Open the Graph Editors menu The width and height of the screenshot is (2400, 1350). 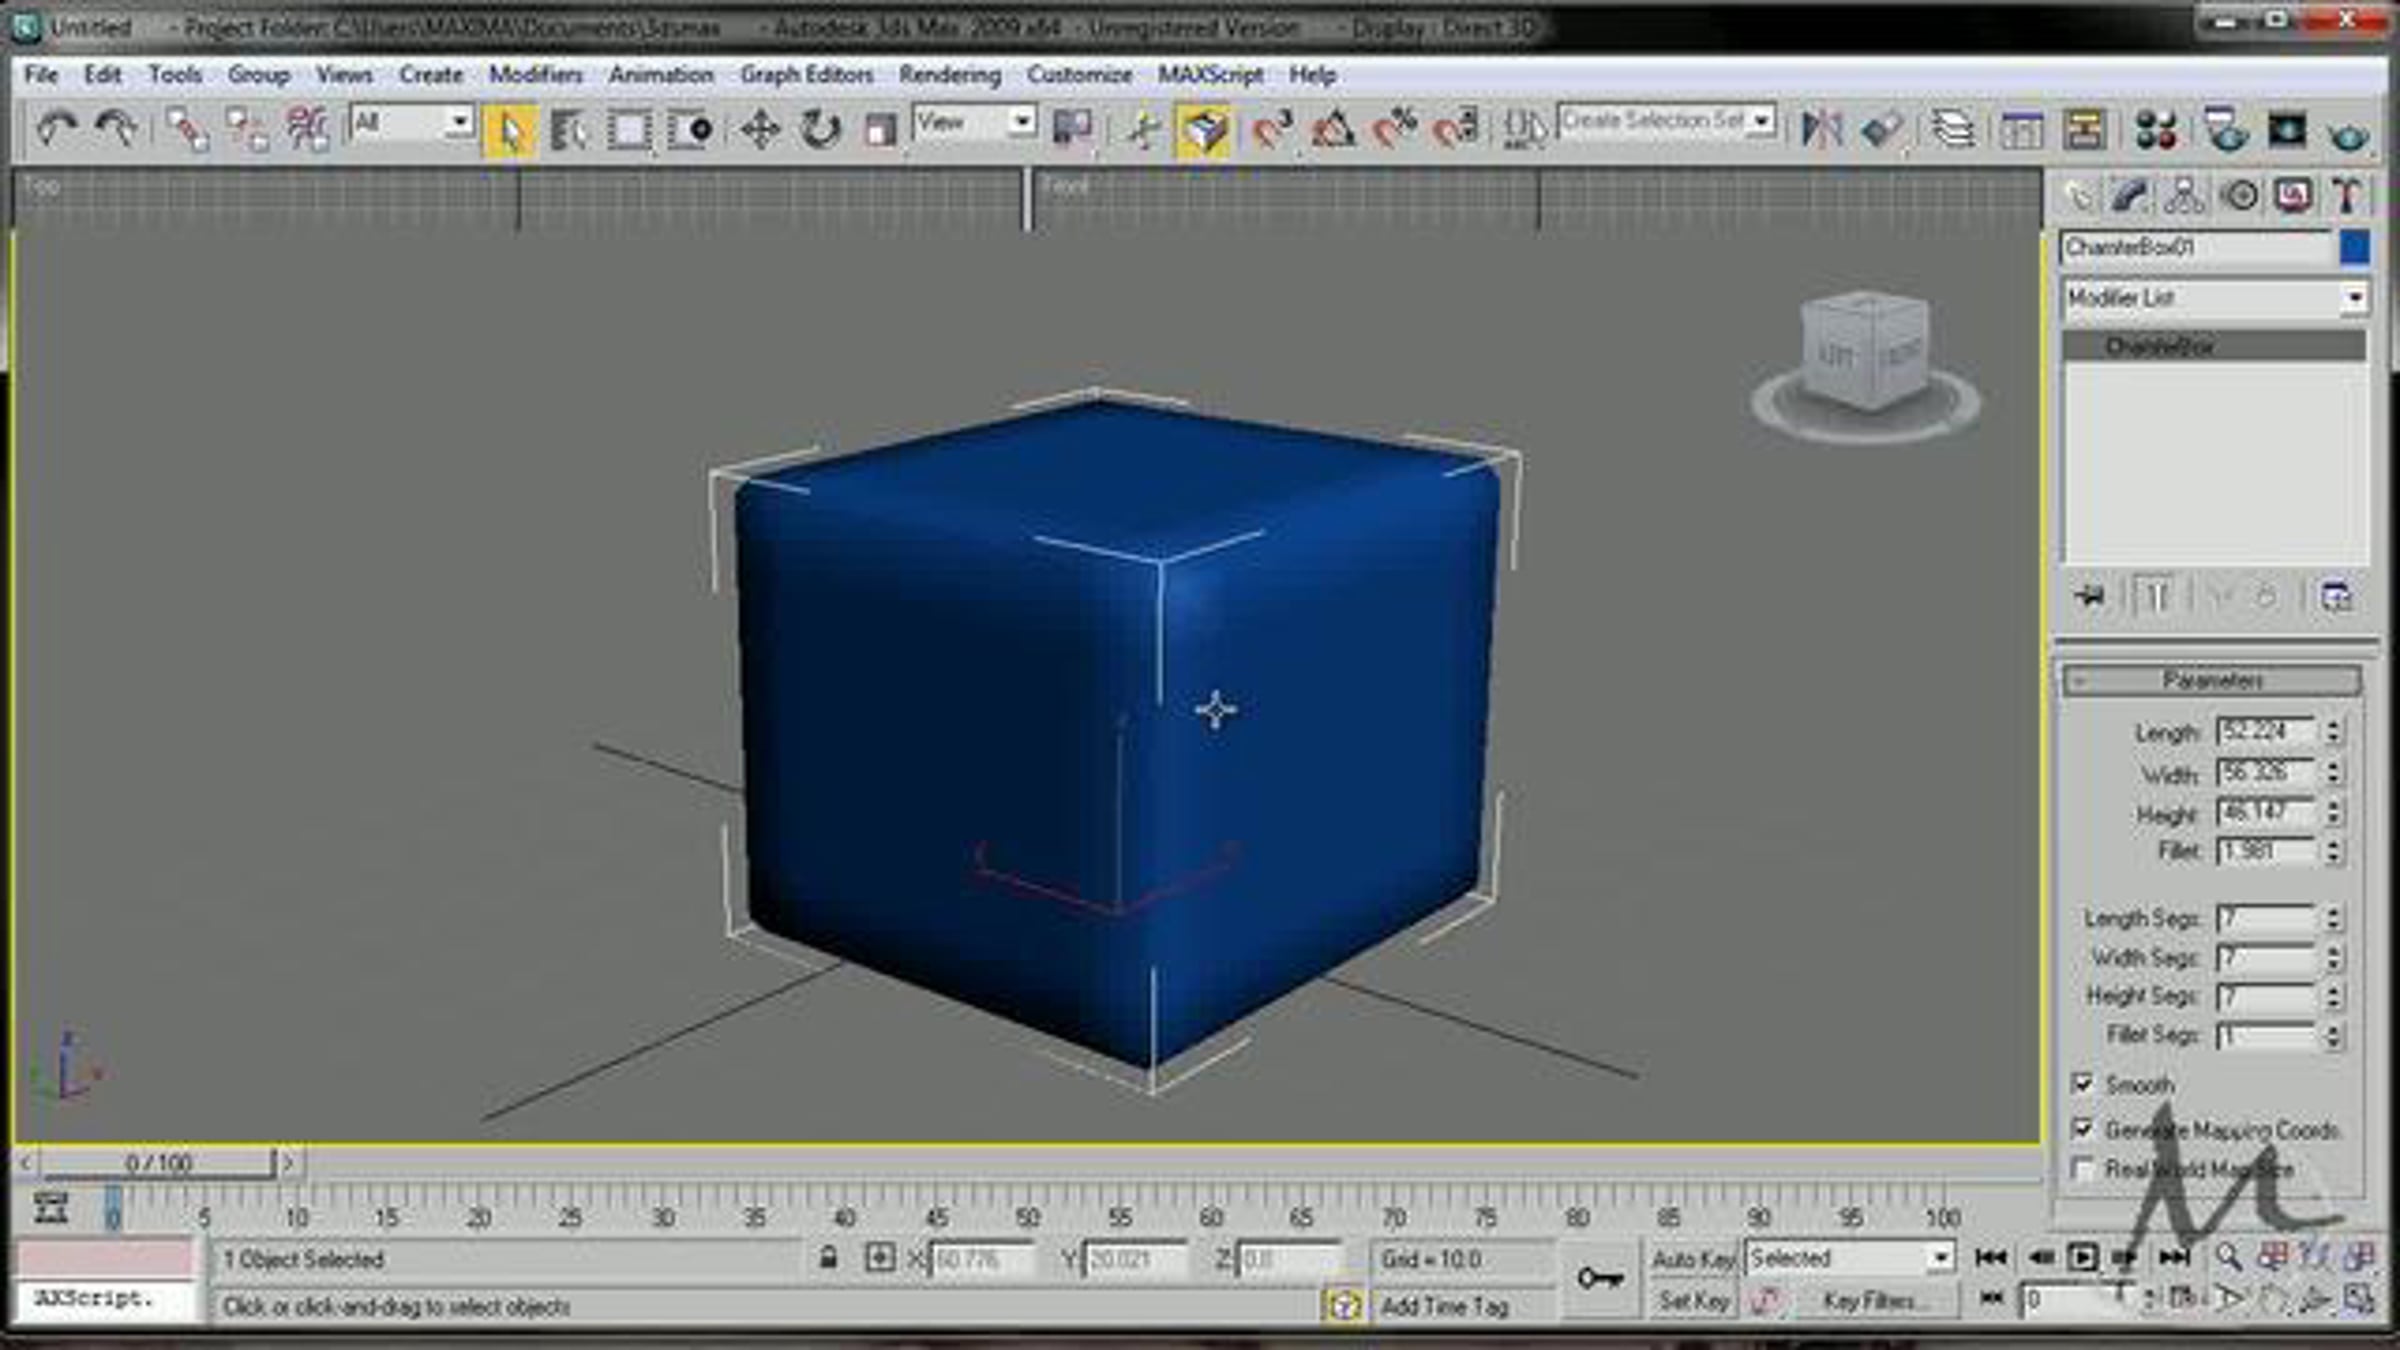pyautogui.click(x=806, y=75)
